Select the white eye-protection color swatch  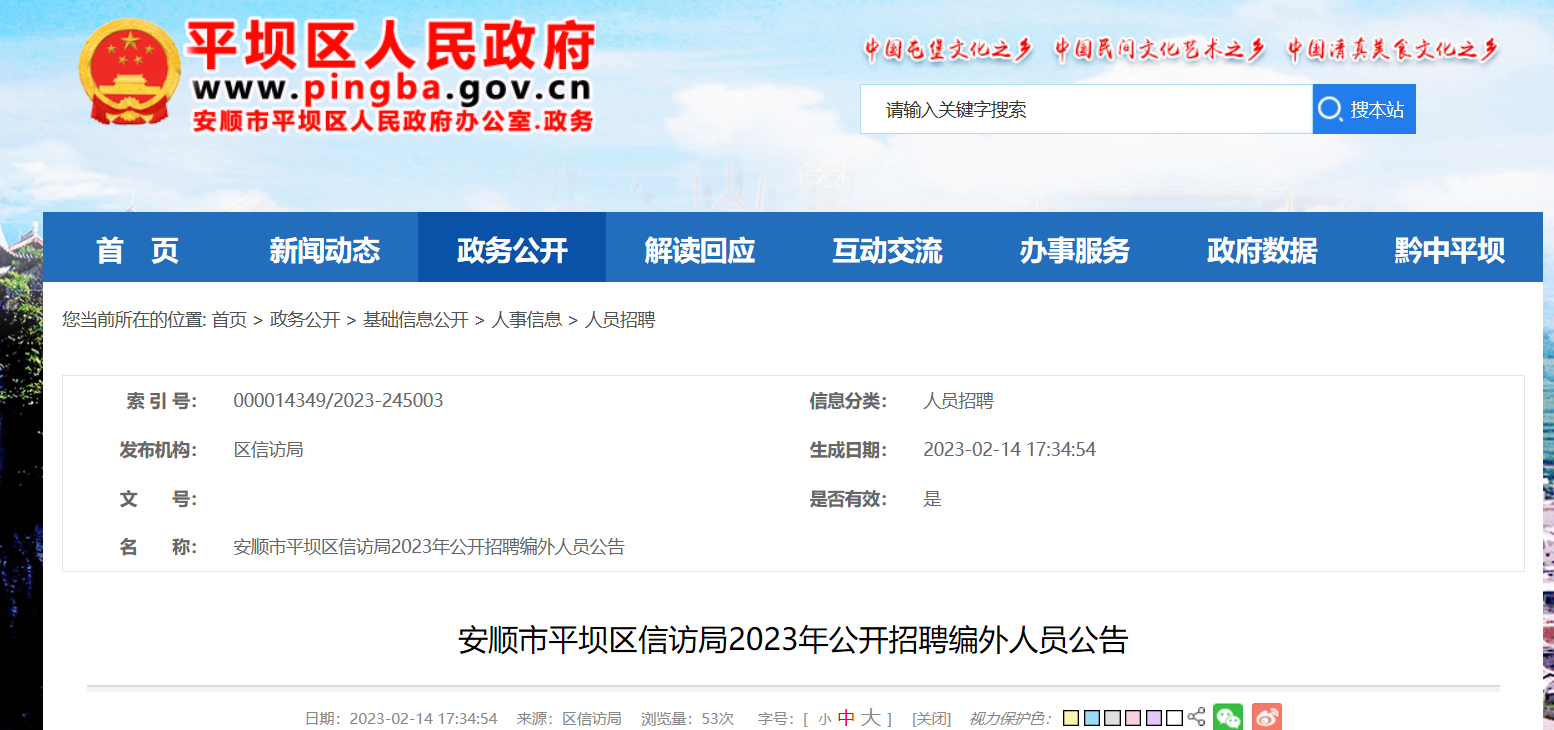(x=1174, y=718)
